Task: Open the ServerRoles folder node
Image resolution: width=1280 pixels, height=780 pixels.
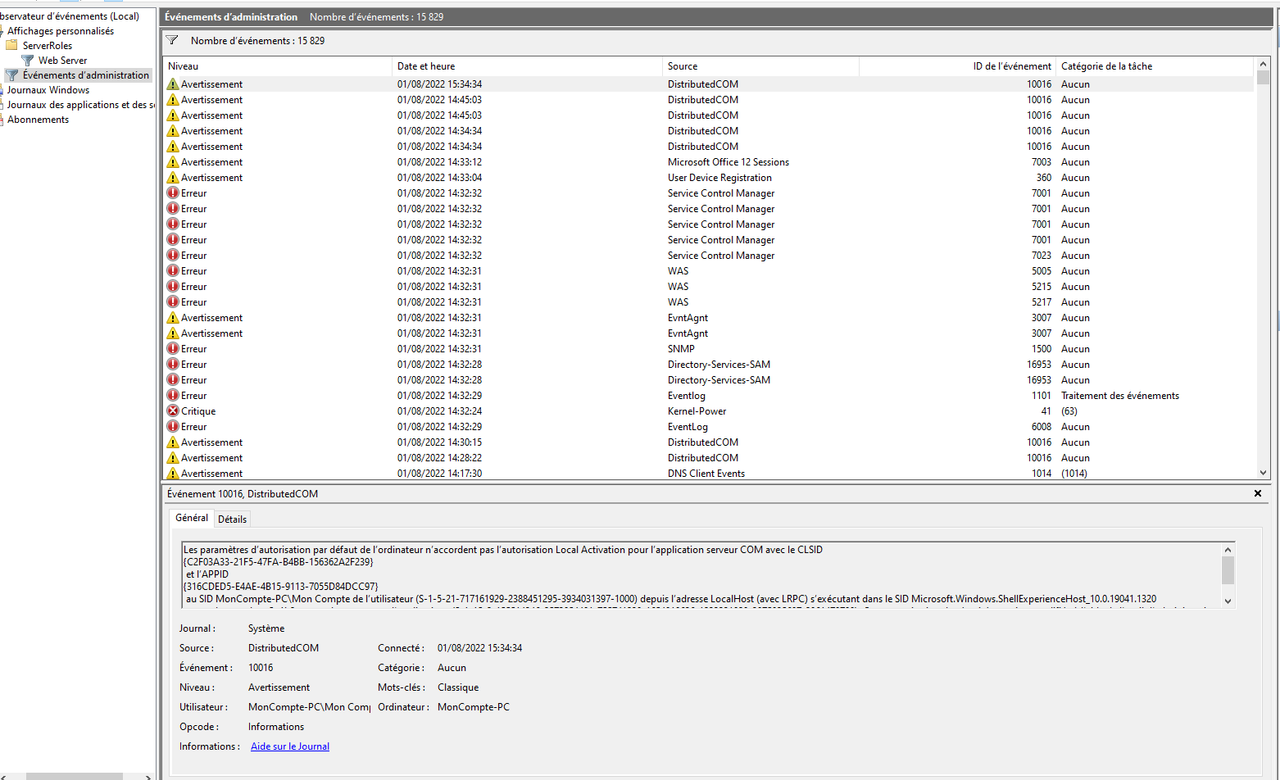Action: [47, 46]
